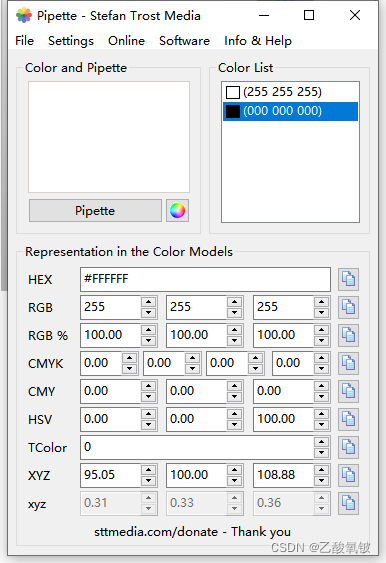The height and width of the screenshot is (563, 386).
Task: Copy the TColor value to clipboard
Action: [348, 447]
